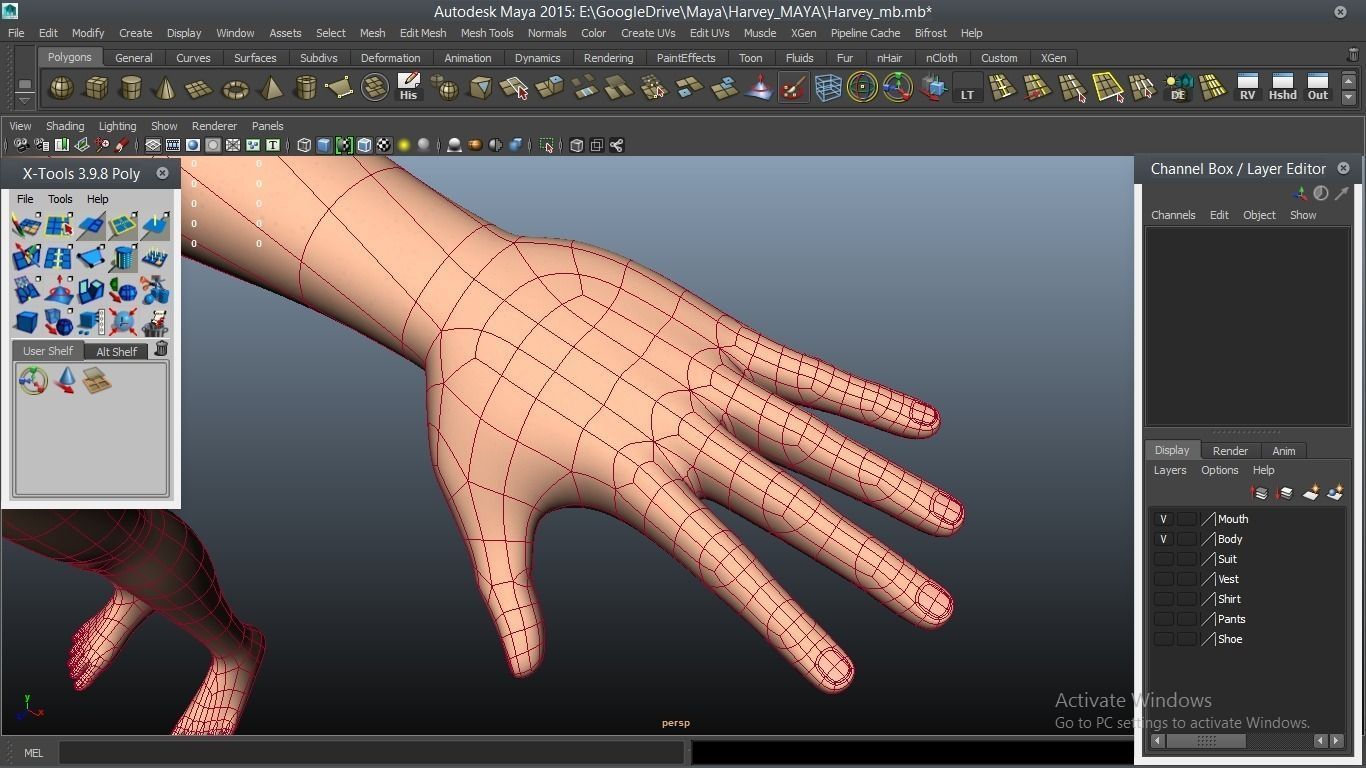Click the shelf scroll up arrow at right

tap(1348, 81)
